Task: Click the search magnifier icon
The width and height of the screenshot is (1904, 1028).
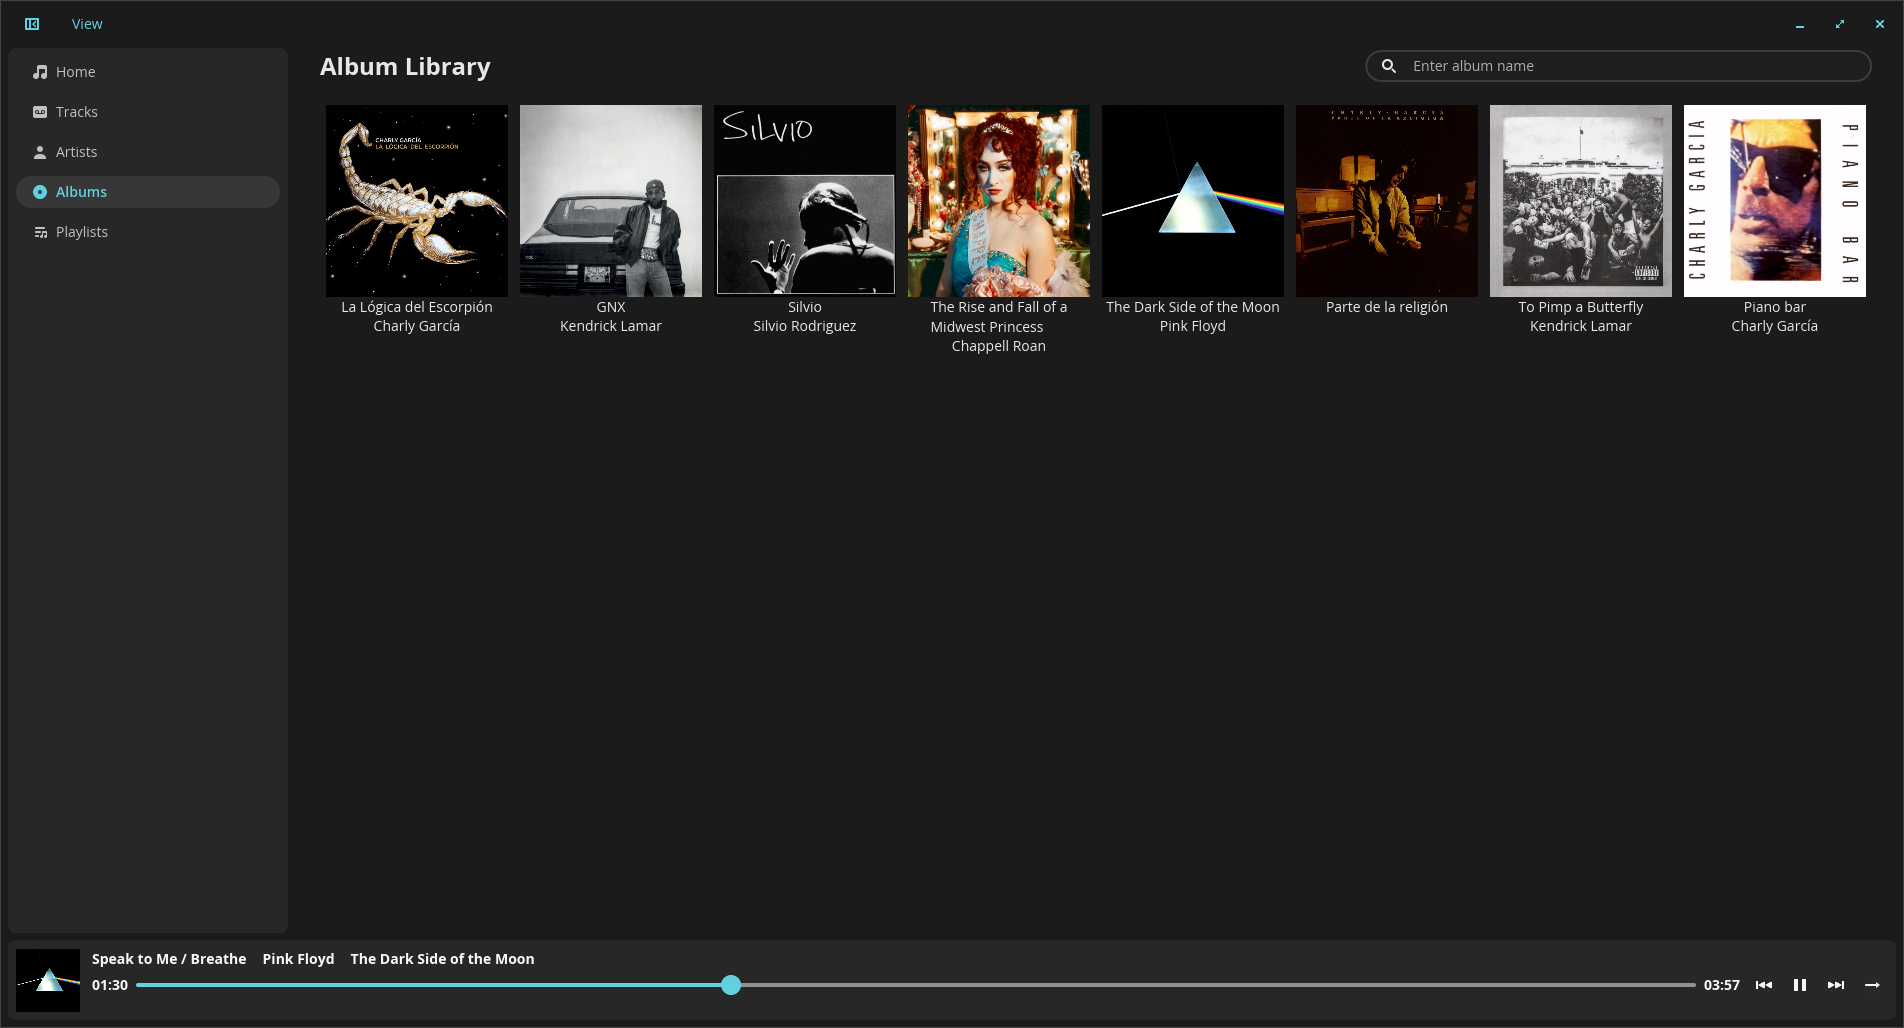Action: tap(1389, 66)
